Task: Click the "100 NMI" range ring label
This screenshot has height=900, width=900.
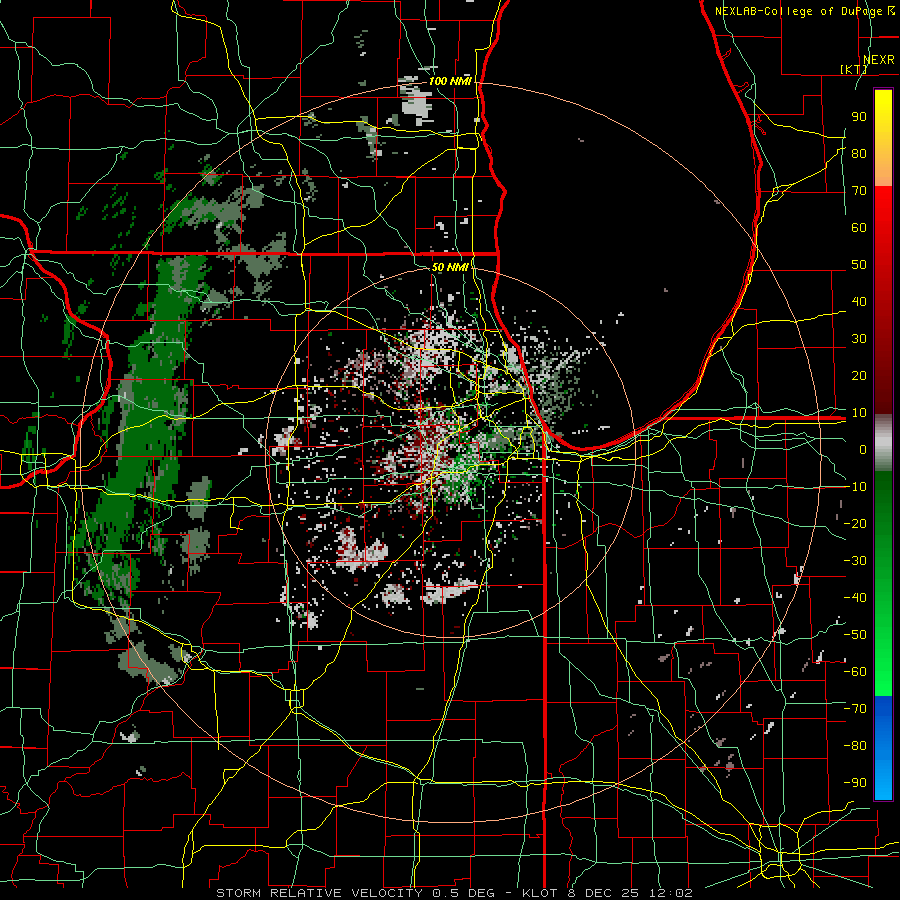Action: (x=450, y=81)
